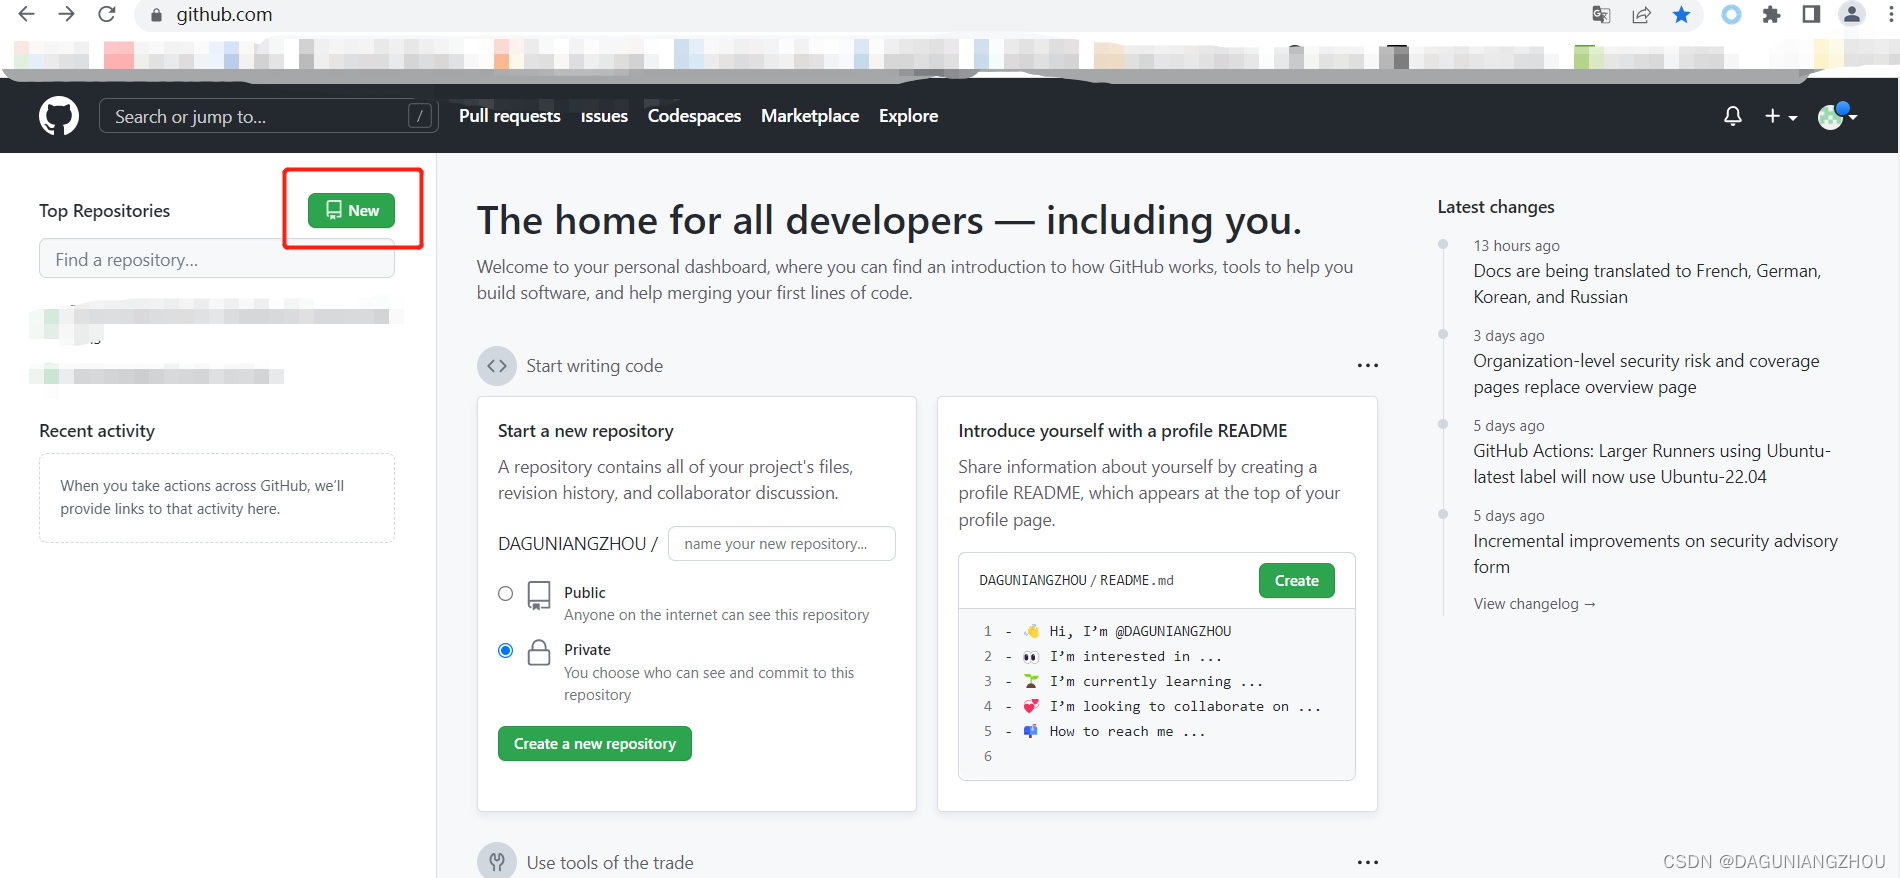Screen dimensions: 1900x878
Task: Open Docs translated to French changelog entry
Action: (x=1647, y=284)
